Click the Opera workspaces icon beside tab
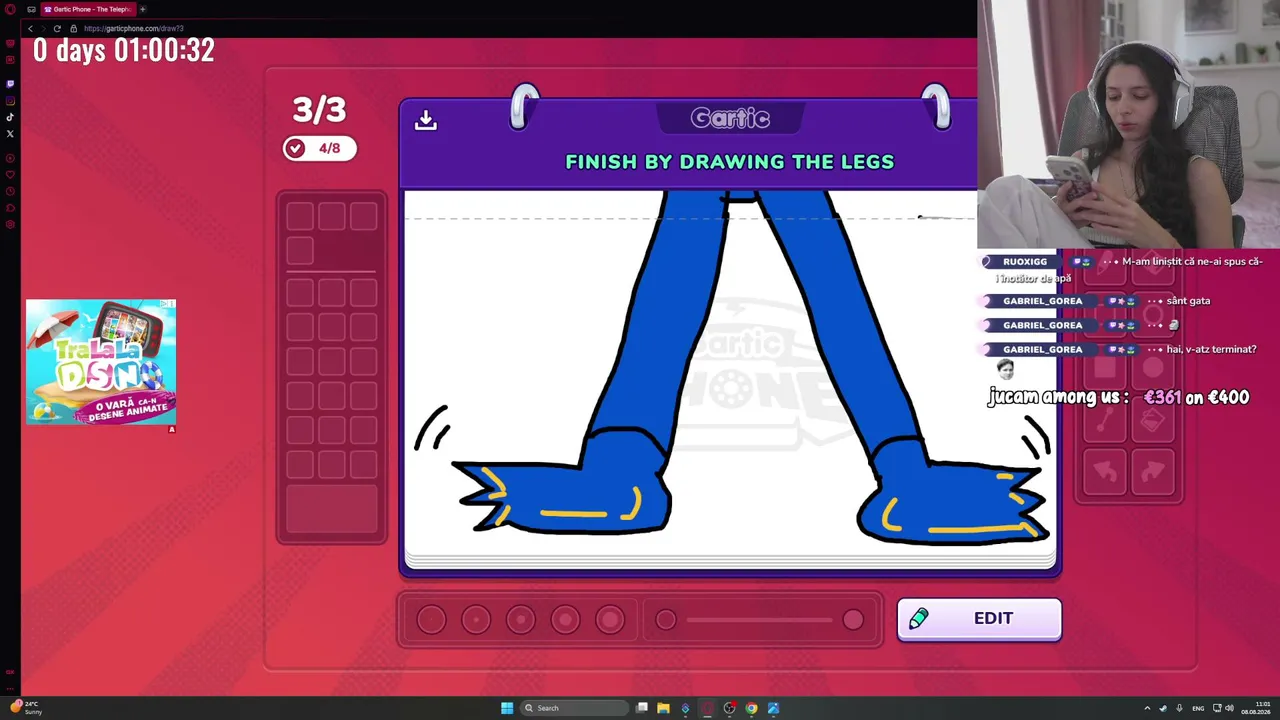 click(x=31, y=9)
